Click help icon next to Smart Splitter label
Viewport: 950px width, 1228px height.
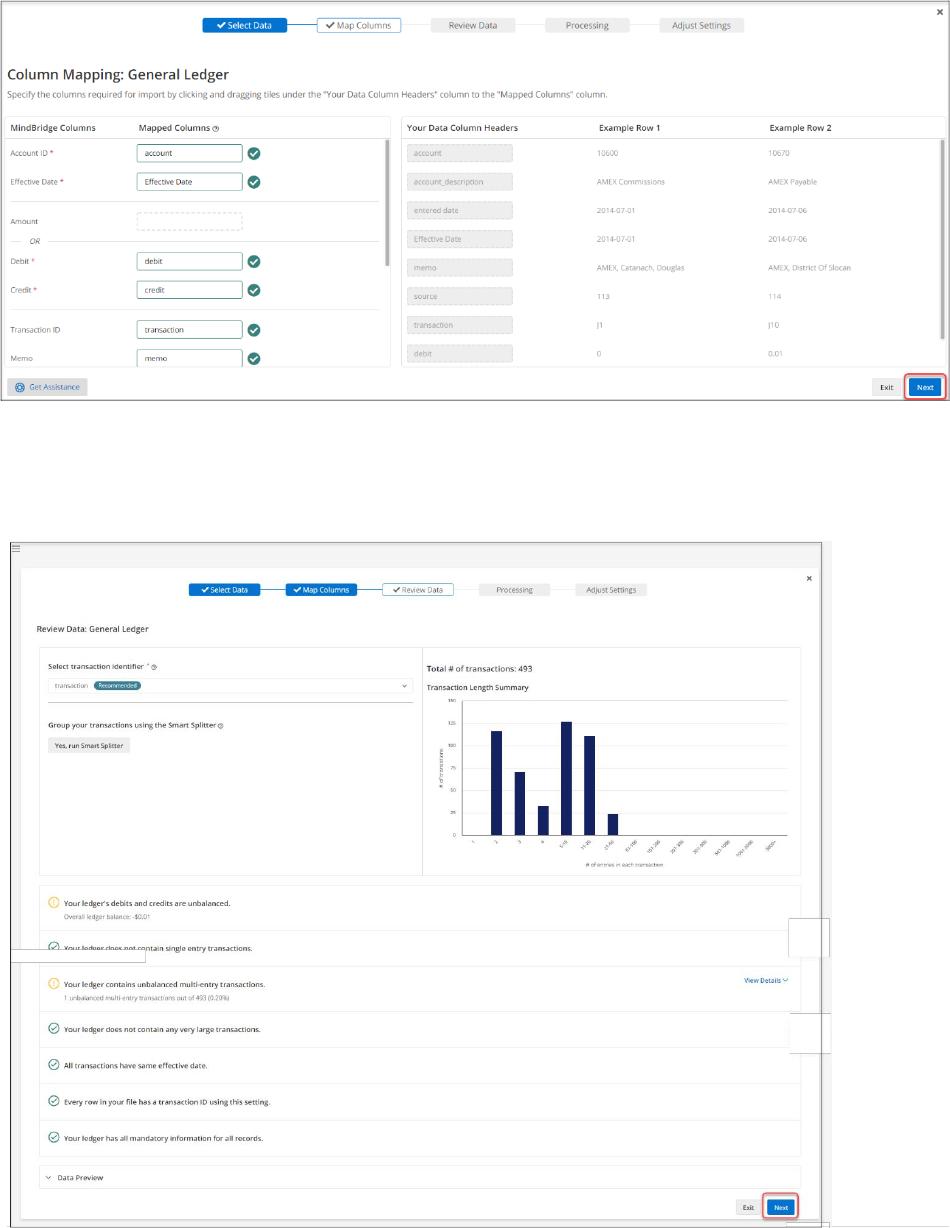tap(220, 725)
